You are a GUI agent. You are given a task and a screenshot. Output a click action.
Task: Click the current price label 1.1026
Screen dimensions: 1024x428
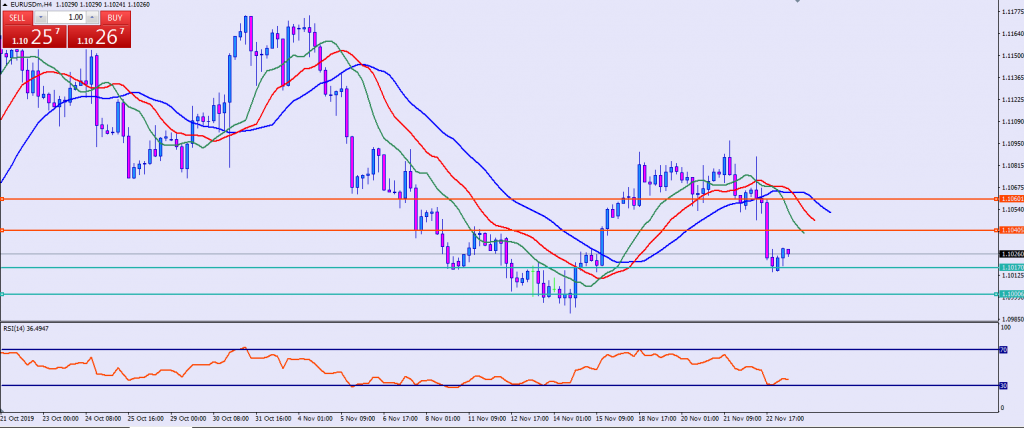tap(1010, 254)
